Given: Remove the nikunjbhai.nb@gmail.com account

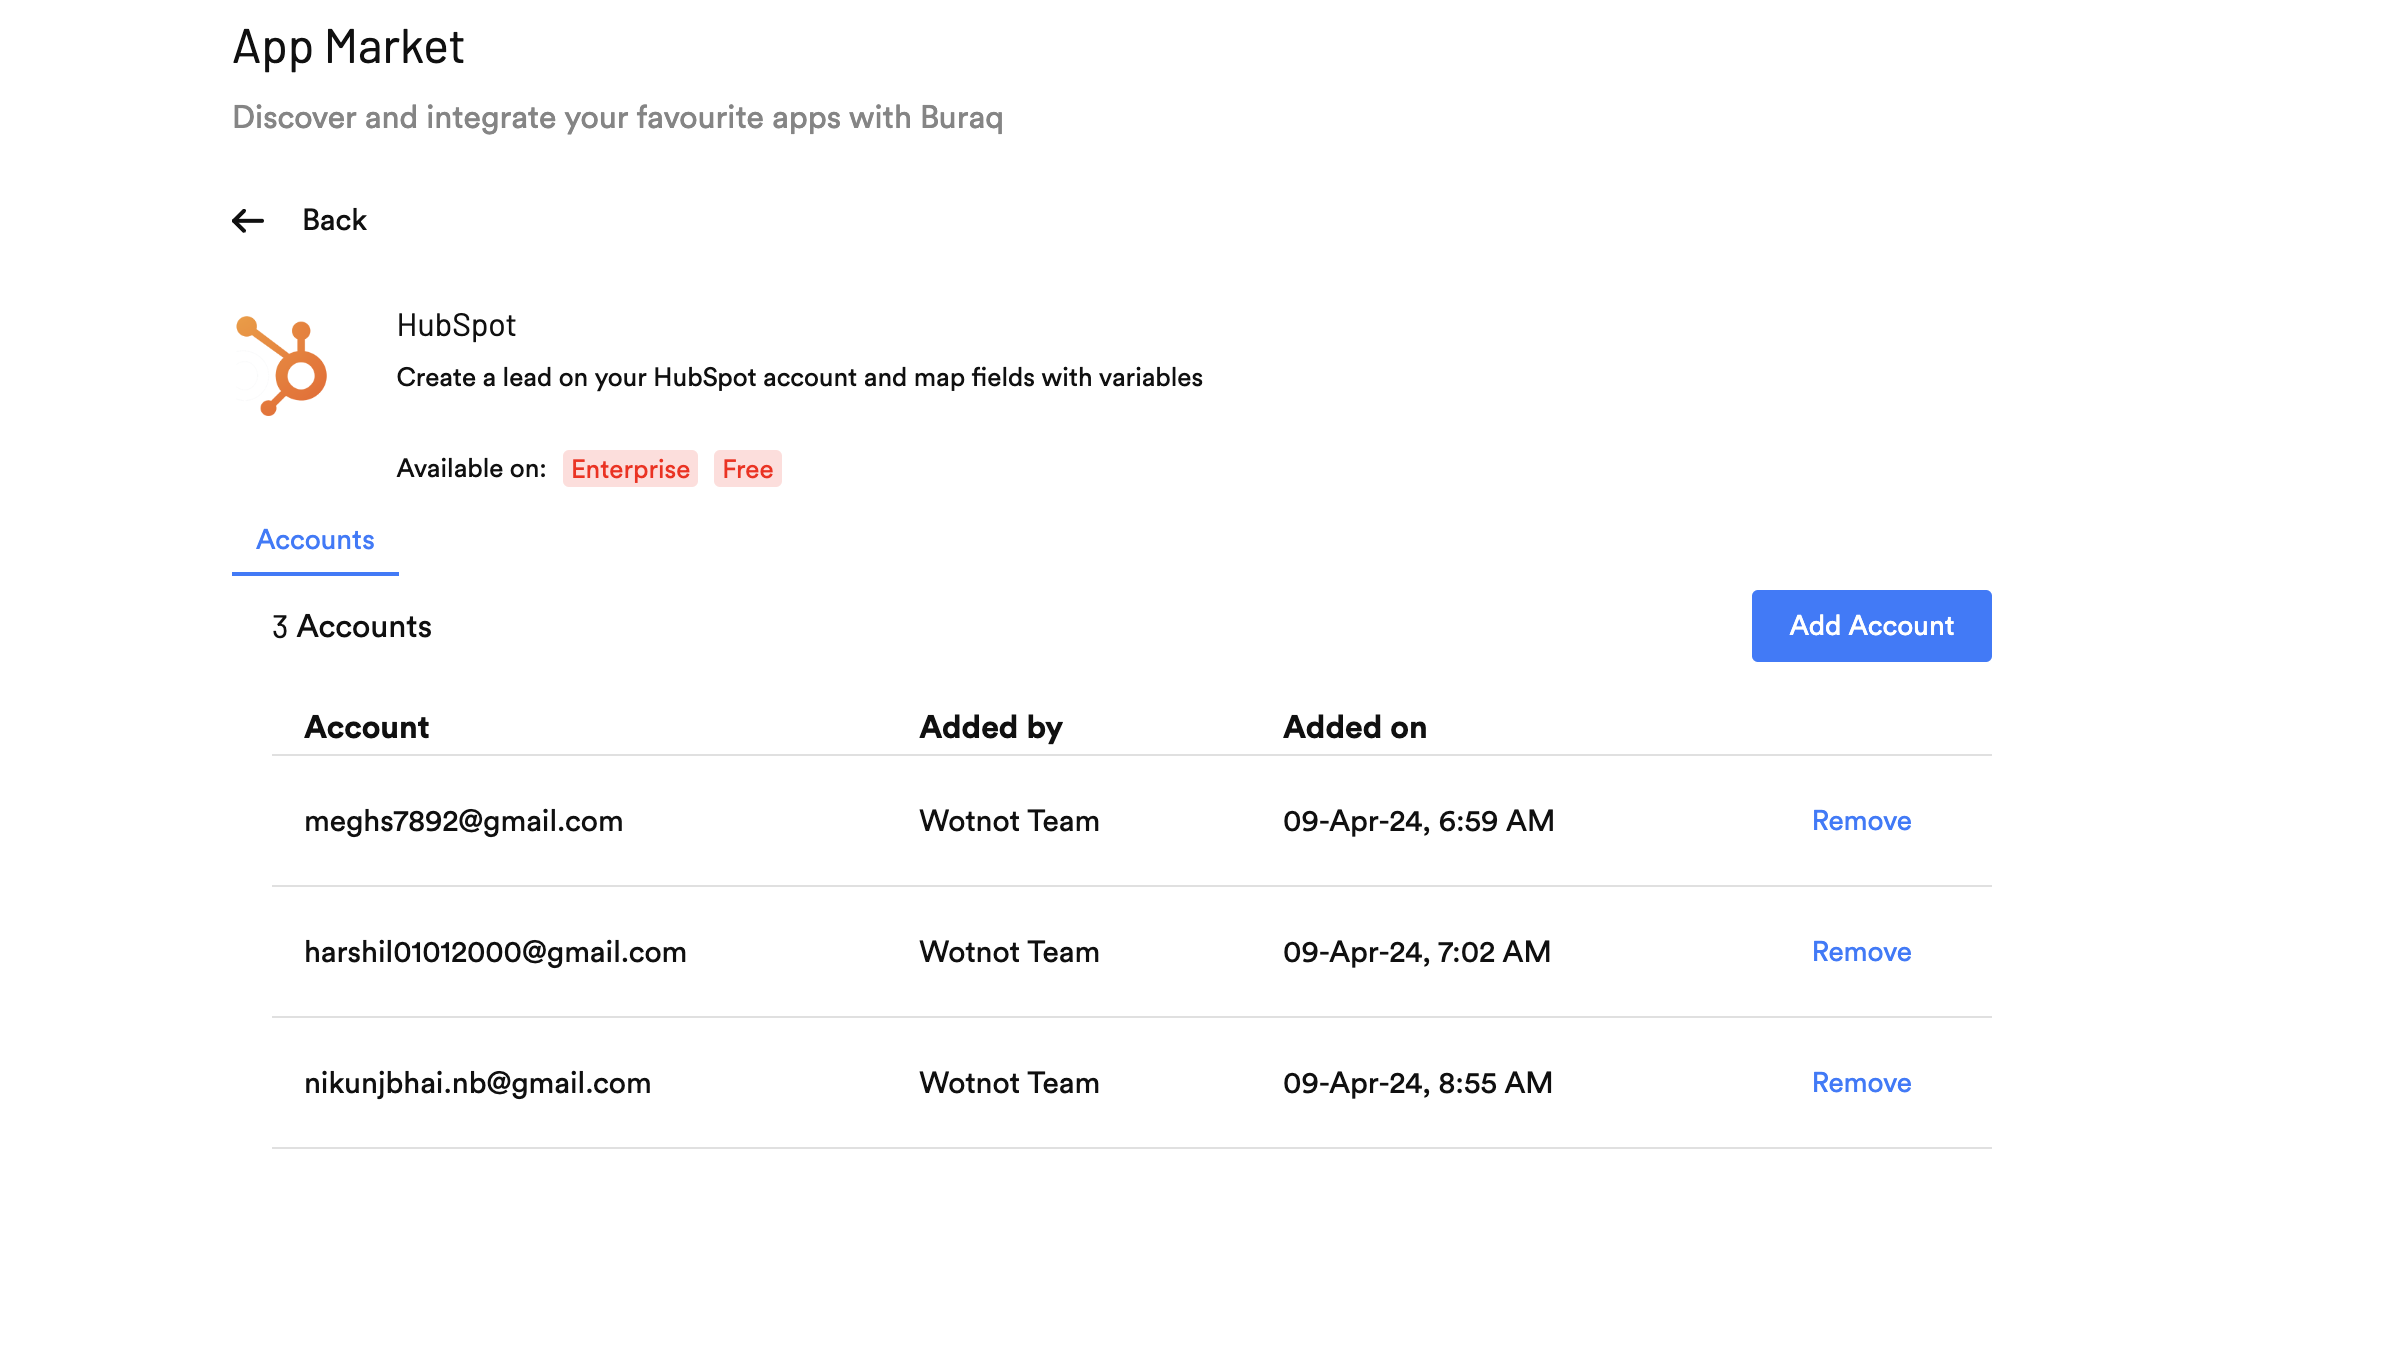Looking at the screenshot, I should coord(1859,1082).
